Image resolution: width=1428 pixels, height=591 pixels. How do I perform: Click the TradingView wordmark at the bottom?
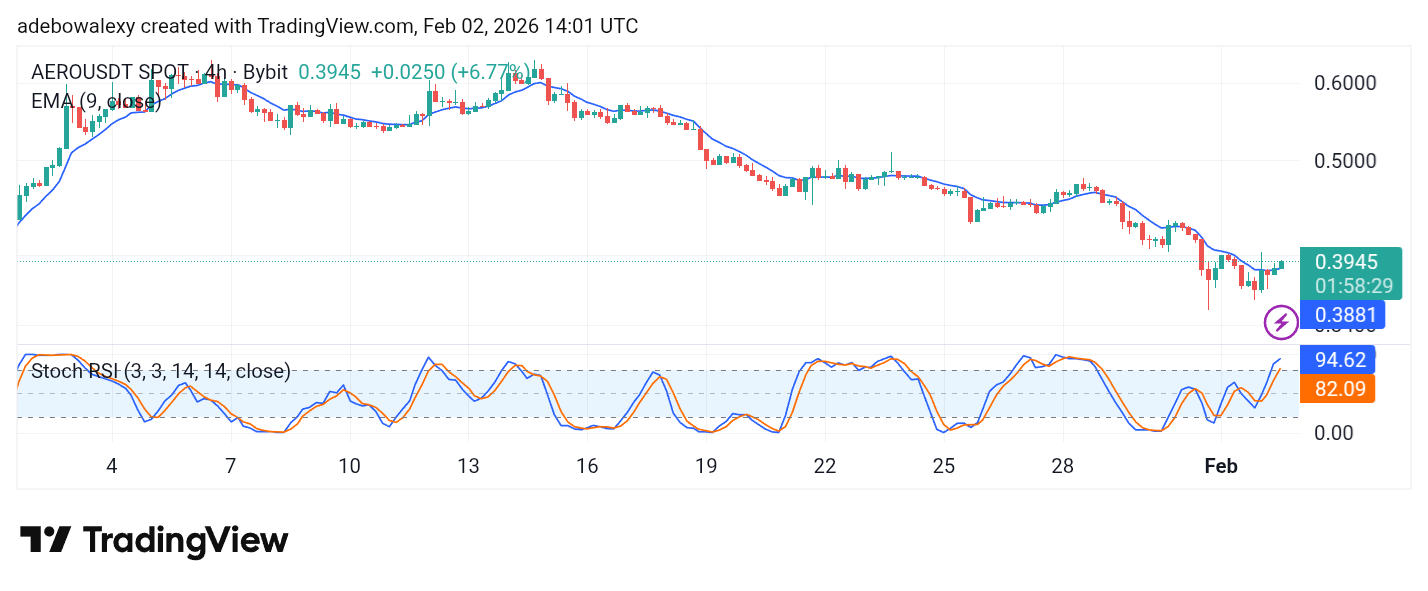(x=185, y=541)
